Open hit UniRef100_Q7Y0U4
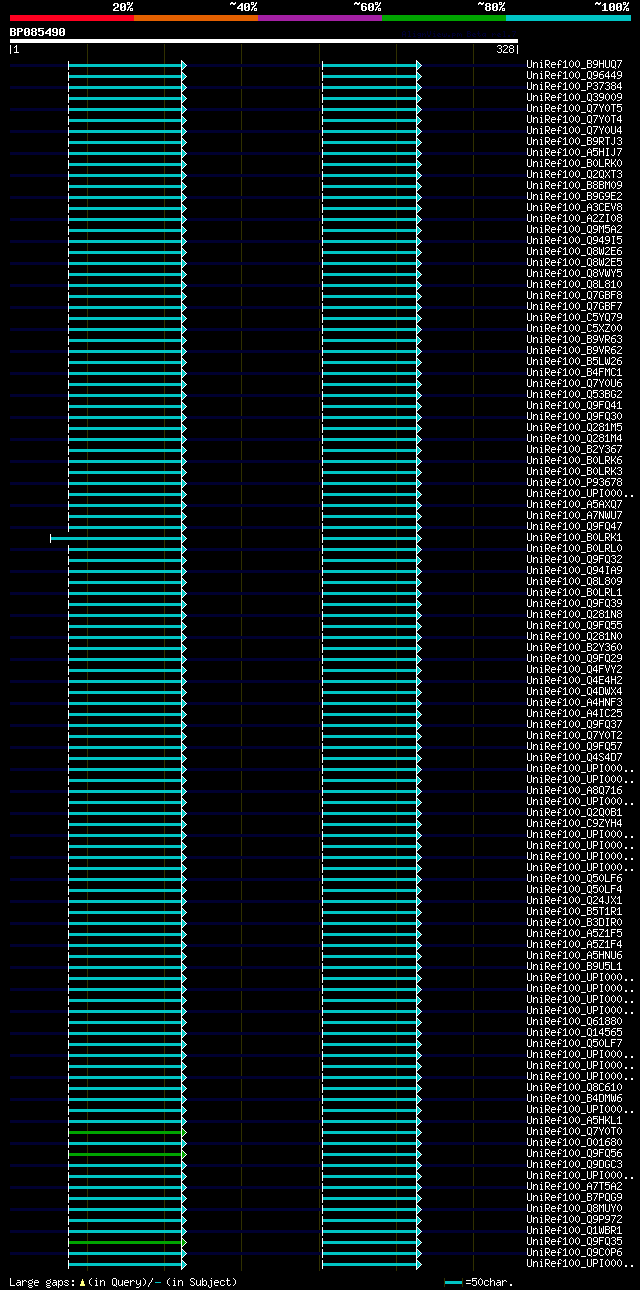This screenshot has height=1290, width=640. point(575,131)
